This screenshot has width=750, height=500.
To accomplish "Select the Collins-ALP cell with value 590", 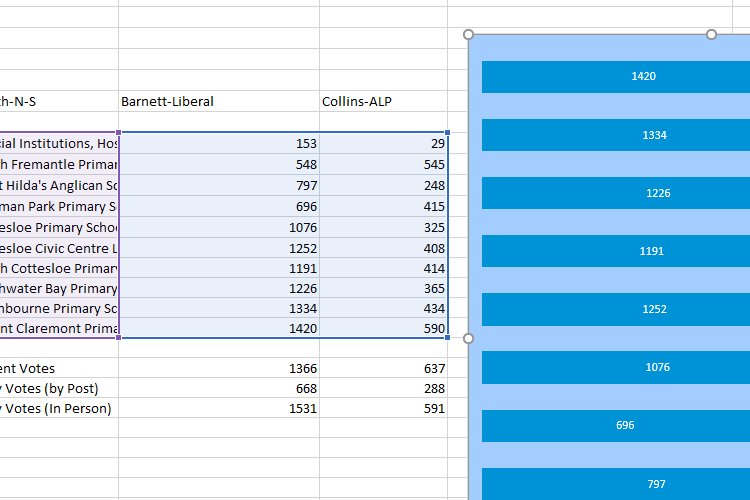I will (383, 328).
